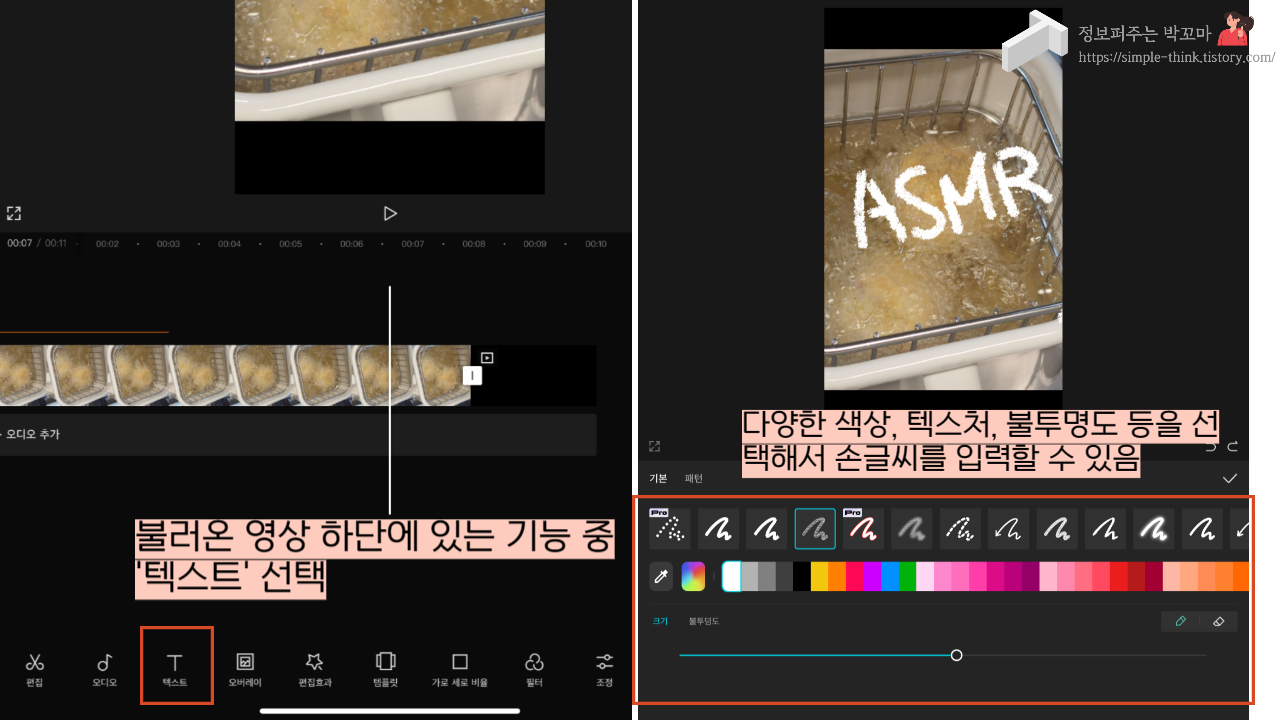1280x720 pixels.
Task: Select the glowing neon brush
Action: (x=1154, y=529)
